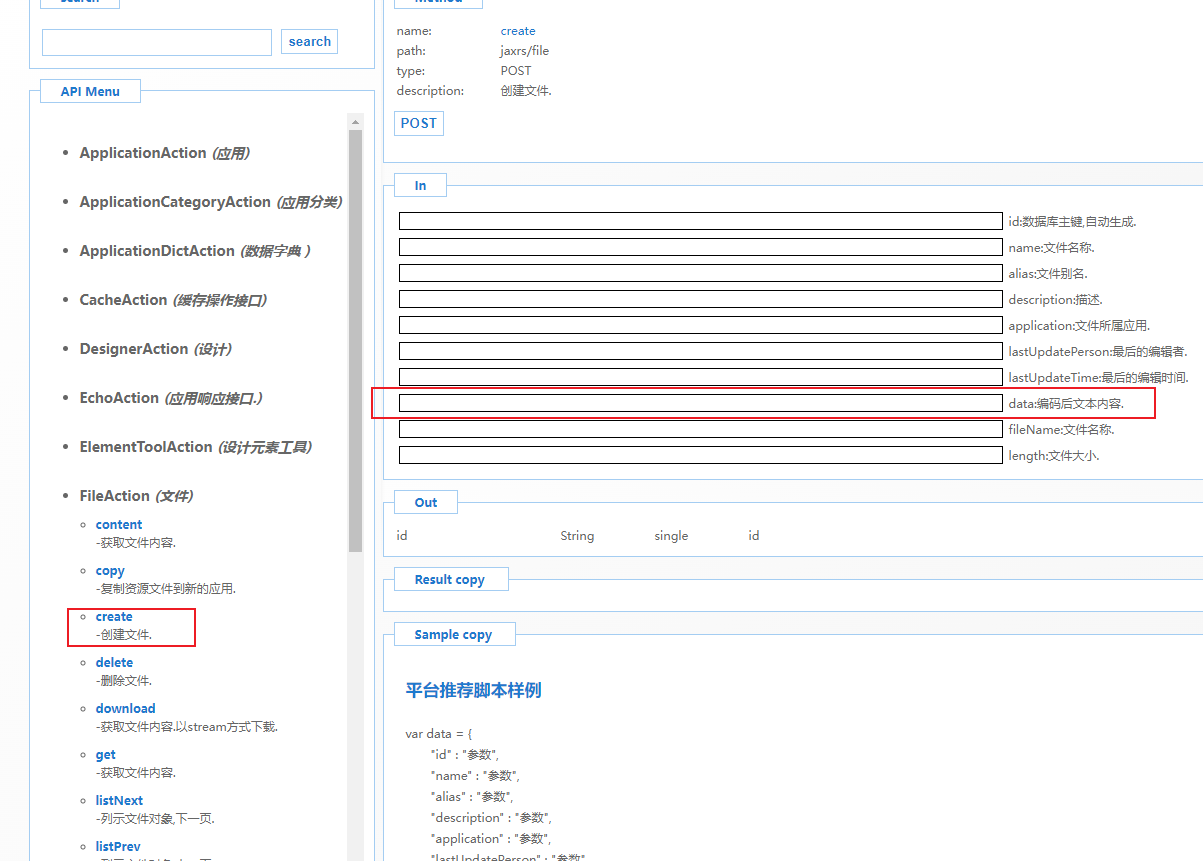Focus the search text box
This screenshot has width=1203, height=861.
(x=157, y=42)
